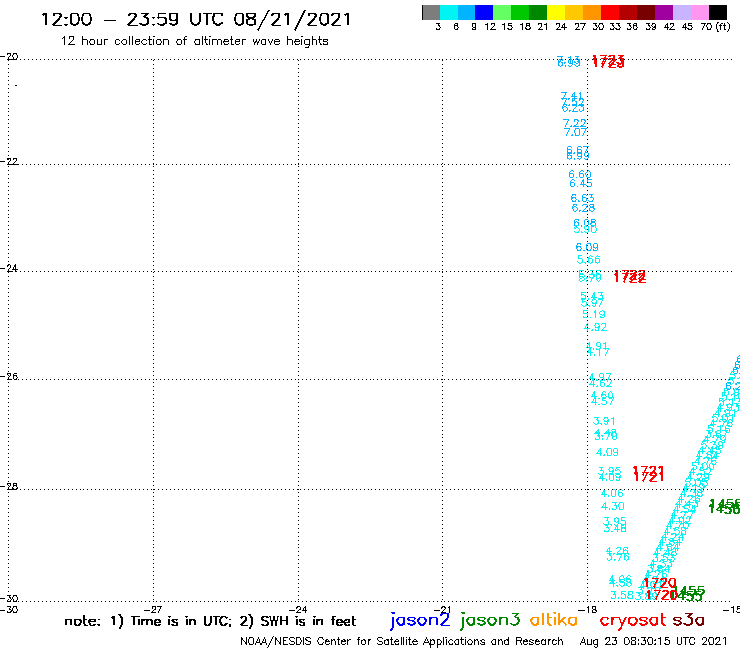Click wave height value 4.92

[595, 327]
